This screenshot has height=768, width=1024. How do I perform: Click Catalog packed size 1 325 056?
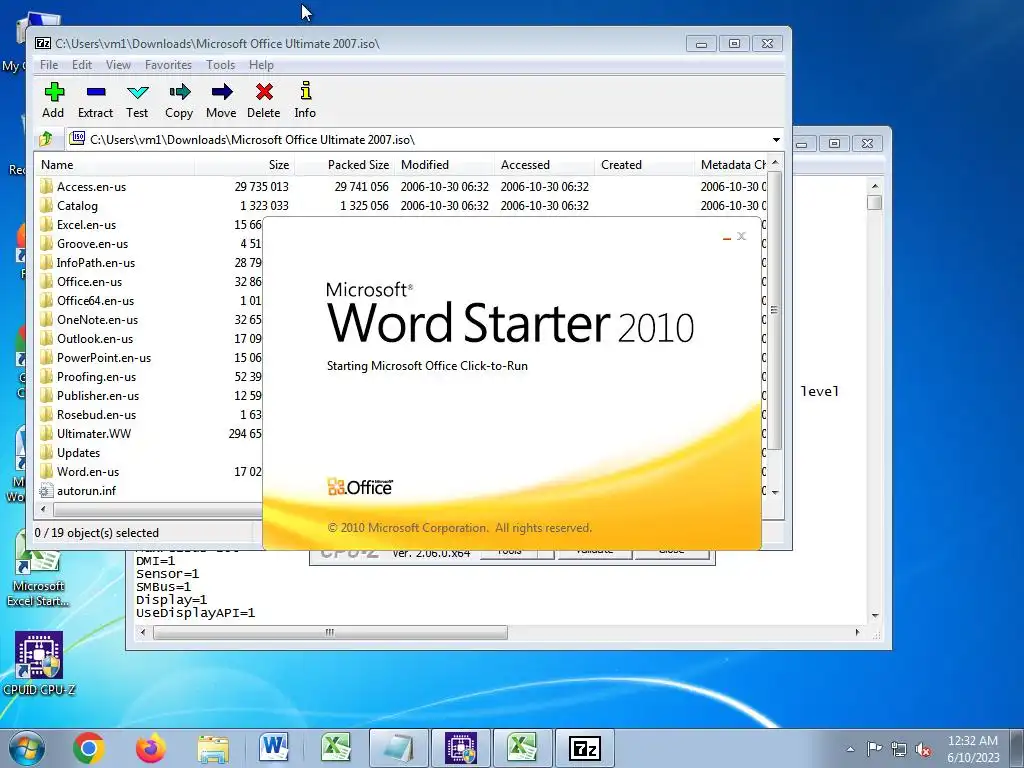tap(364, 206)
